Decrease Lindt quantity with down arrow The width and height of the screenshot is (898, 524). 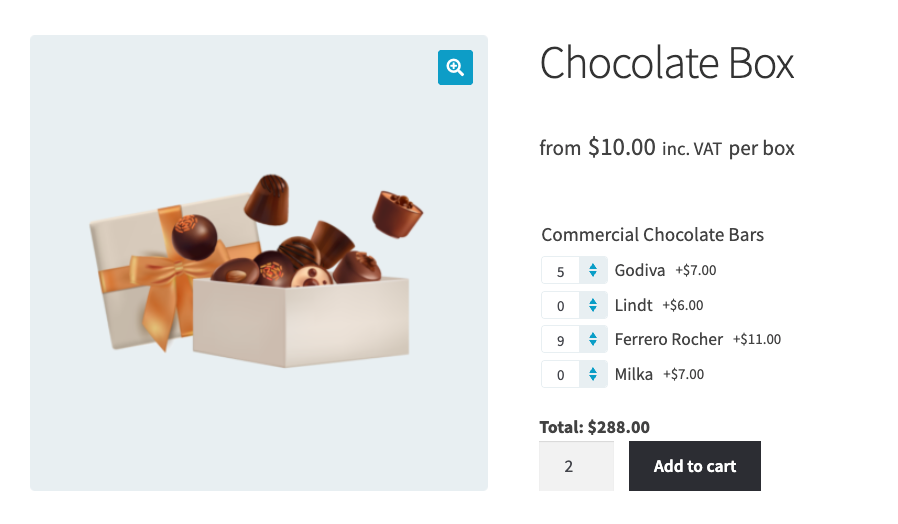(593, 310)
